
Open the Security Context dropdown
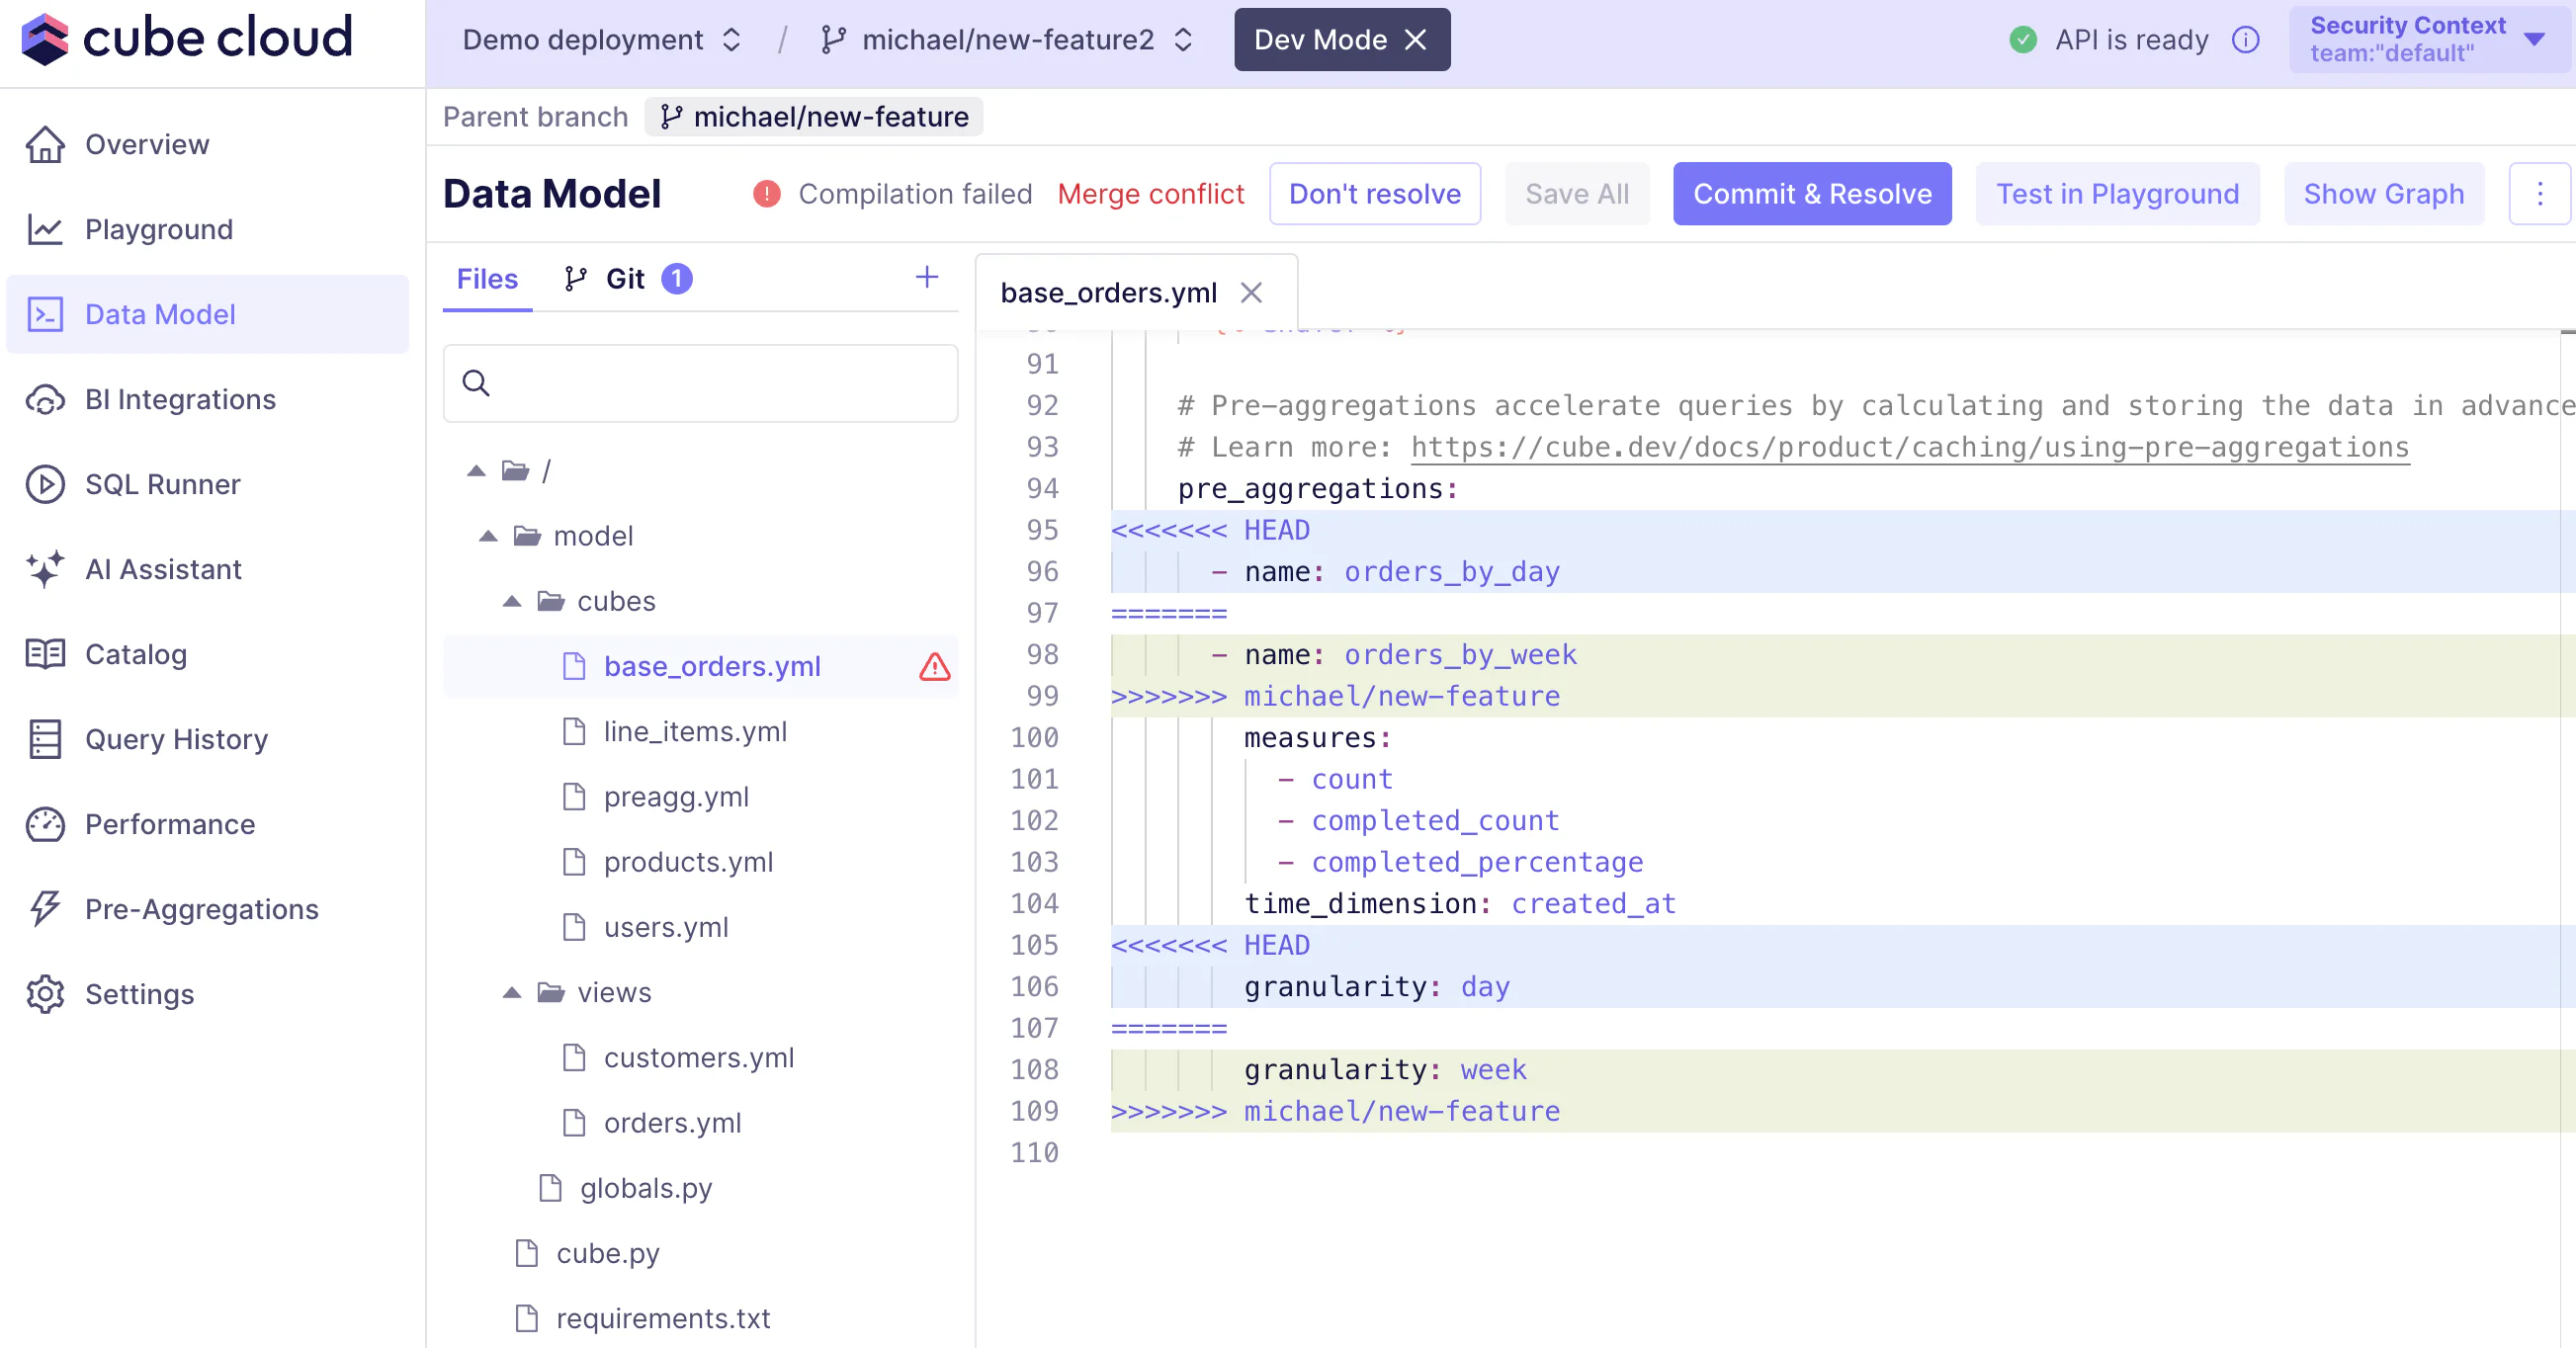[x=2428, y=40]
